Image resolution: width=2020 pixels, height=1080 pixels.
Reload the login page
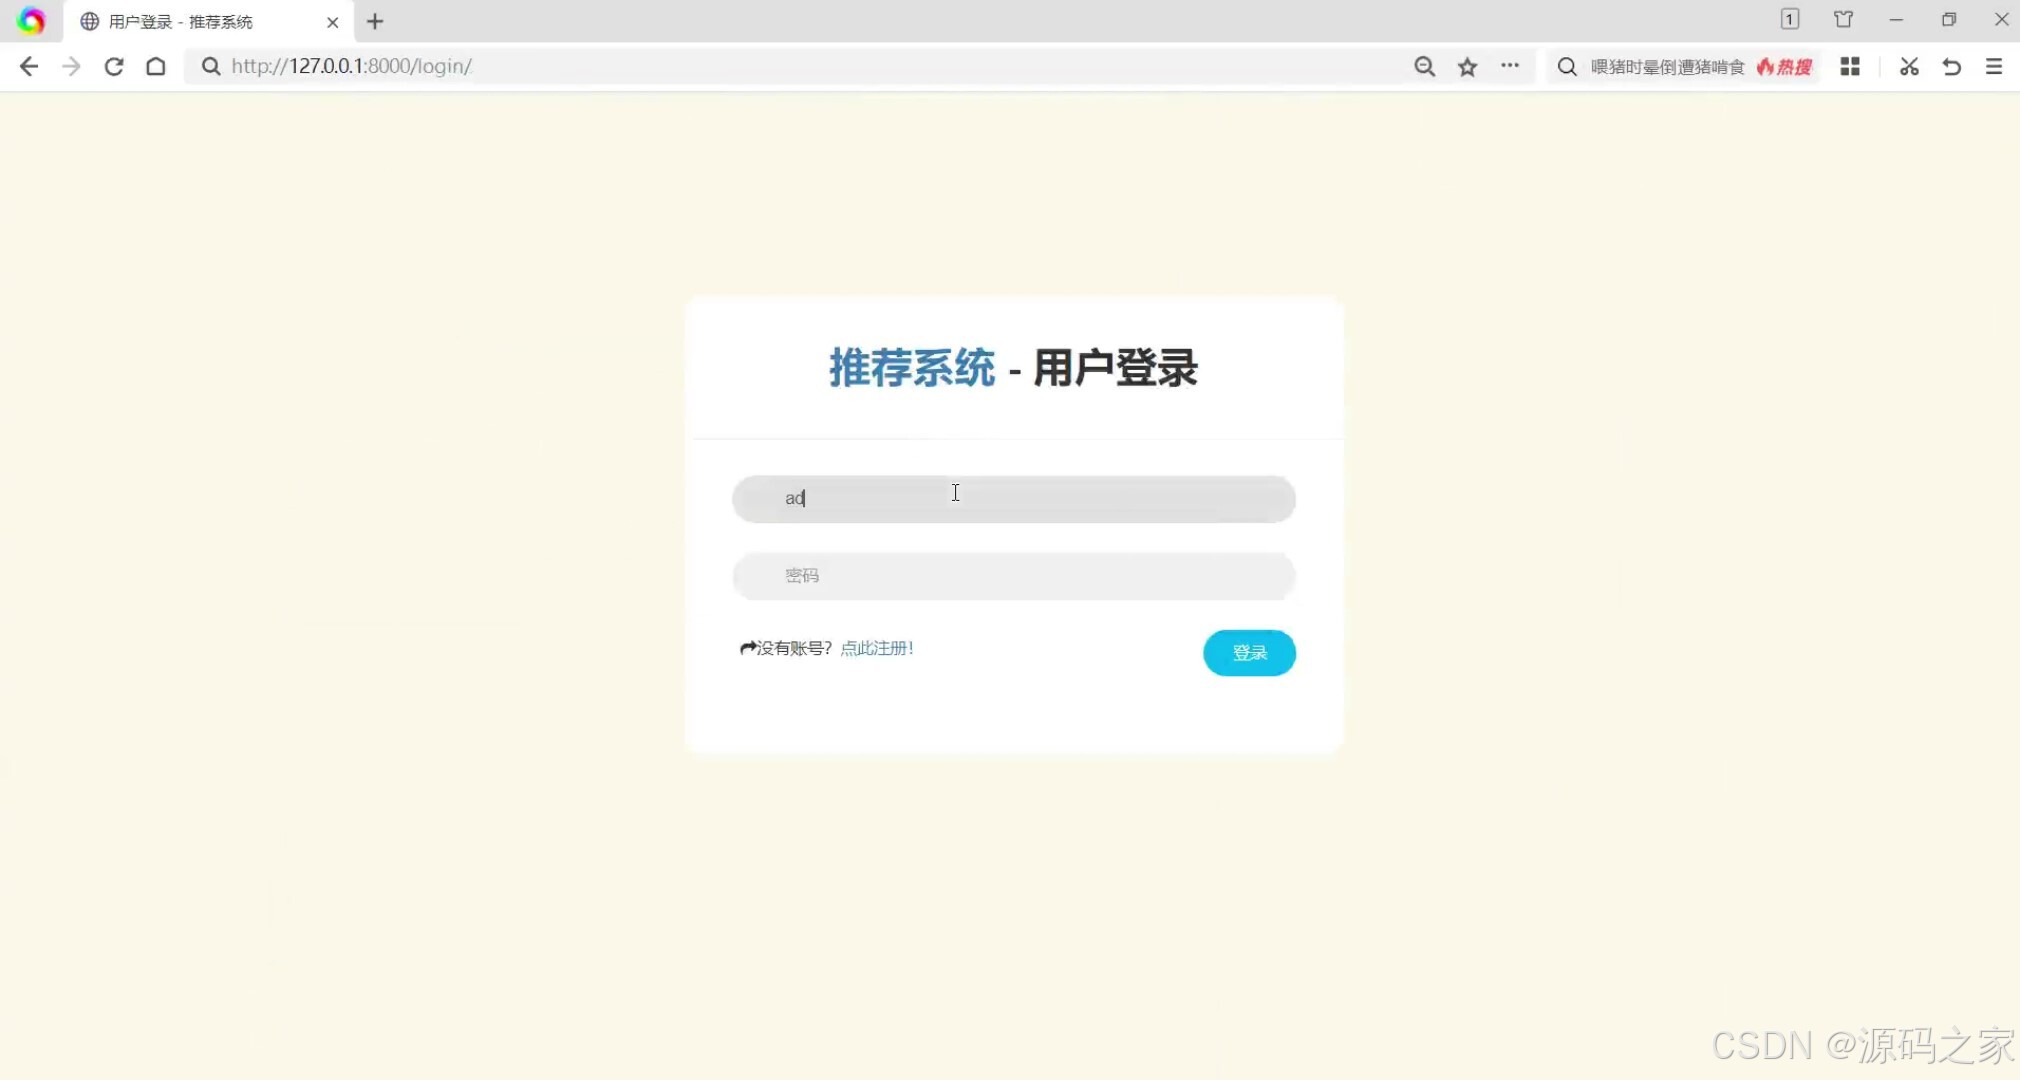coord(114,66)
